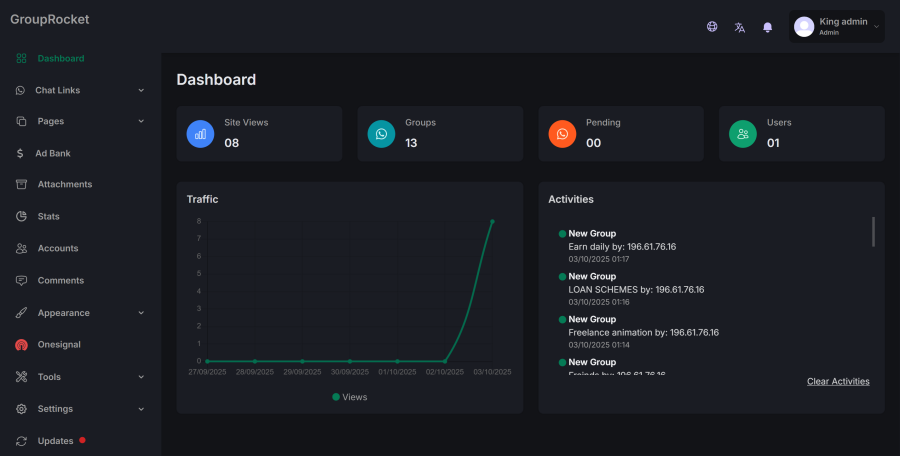This screenshot has width=900, height=456.
Task: Open the Stats menu item
Action: pos(48,217)
